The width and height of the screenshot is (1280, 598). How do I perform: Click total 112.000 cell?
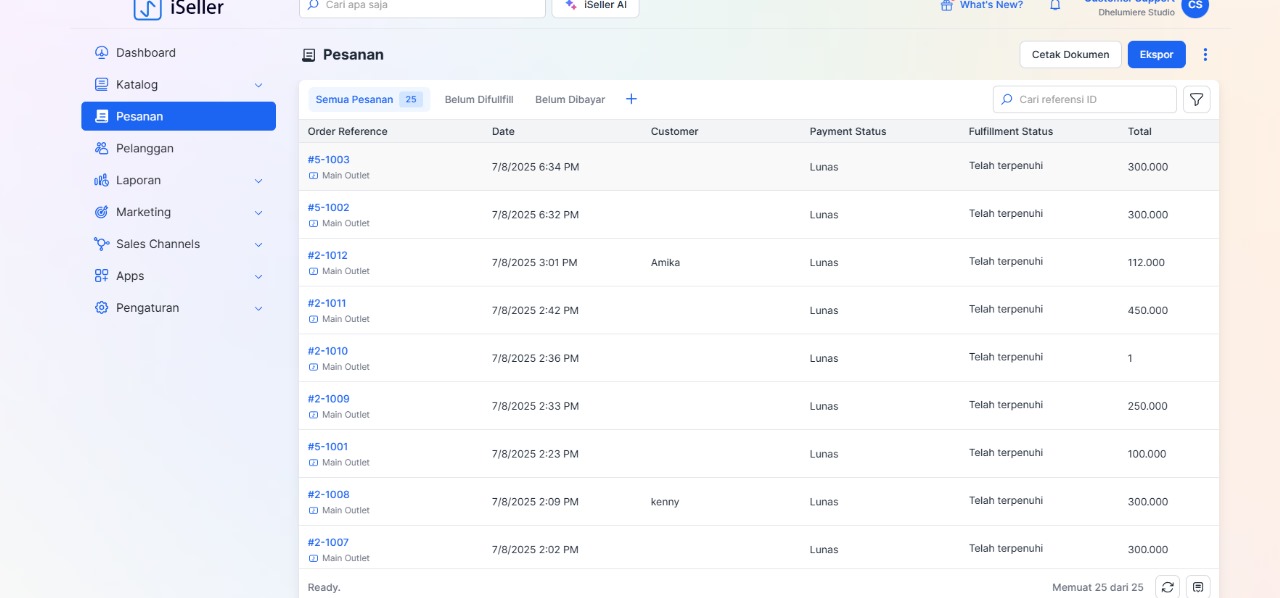tap(1146, 263)
